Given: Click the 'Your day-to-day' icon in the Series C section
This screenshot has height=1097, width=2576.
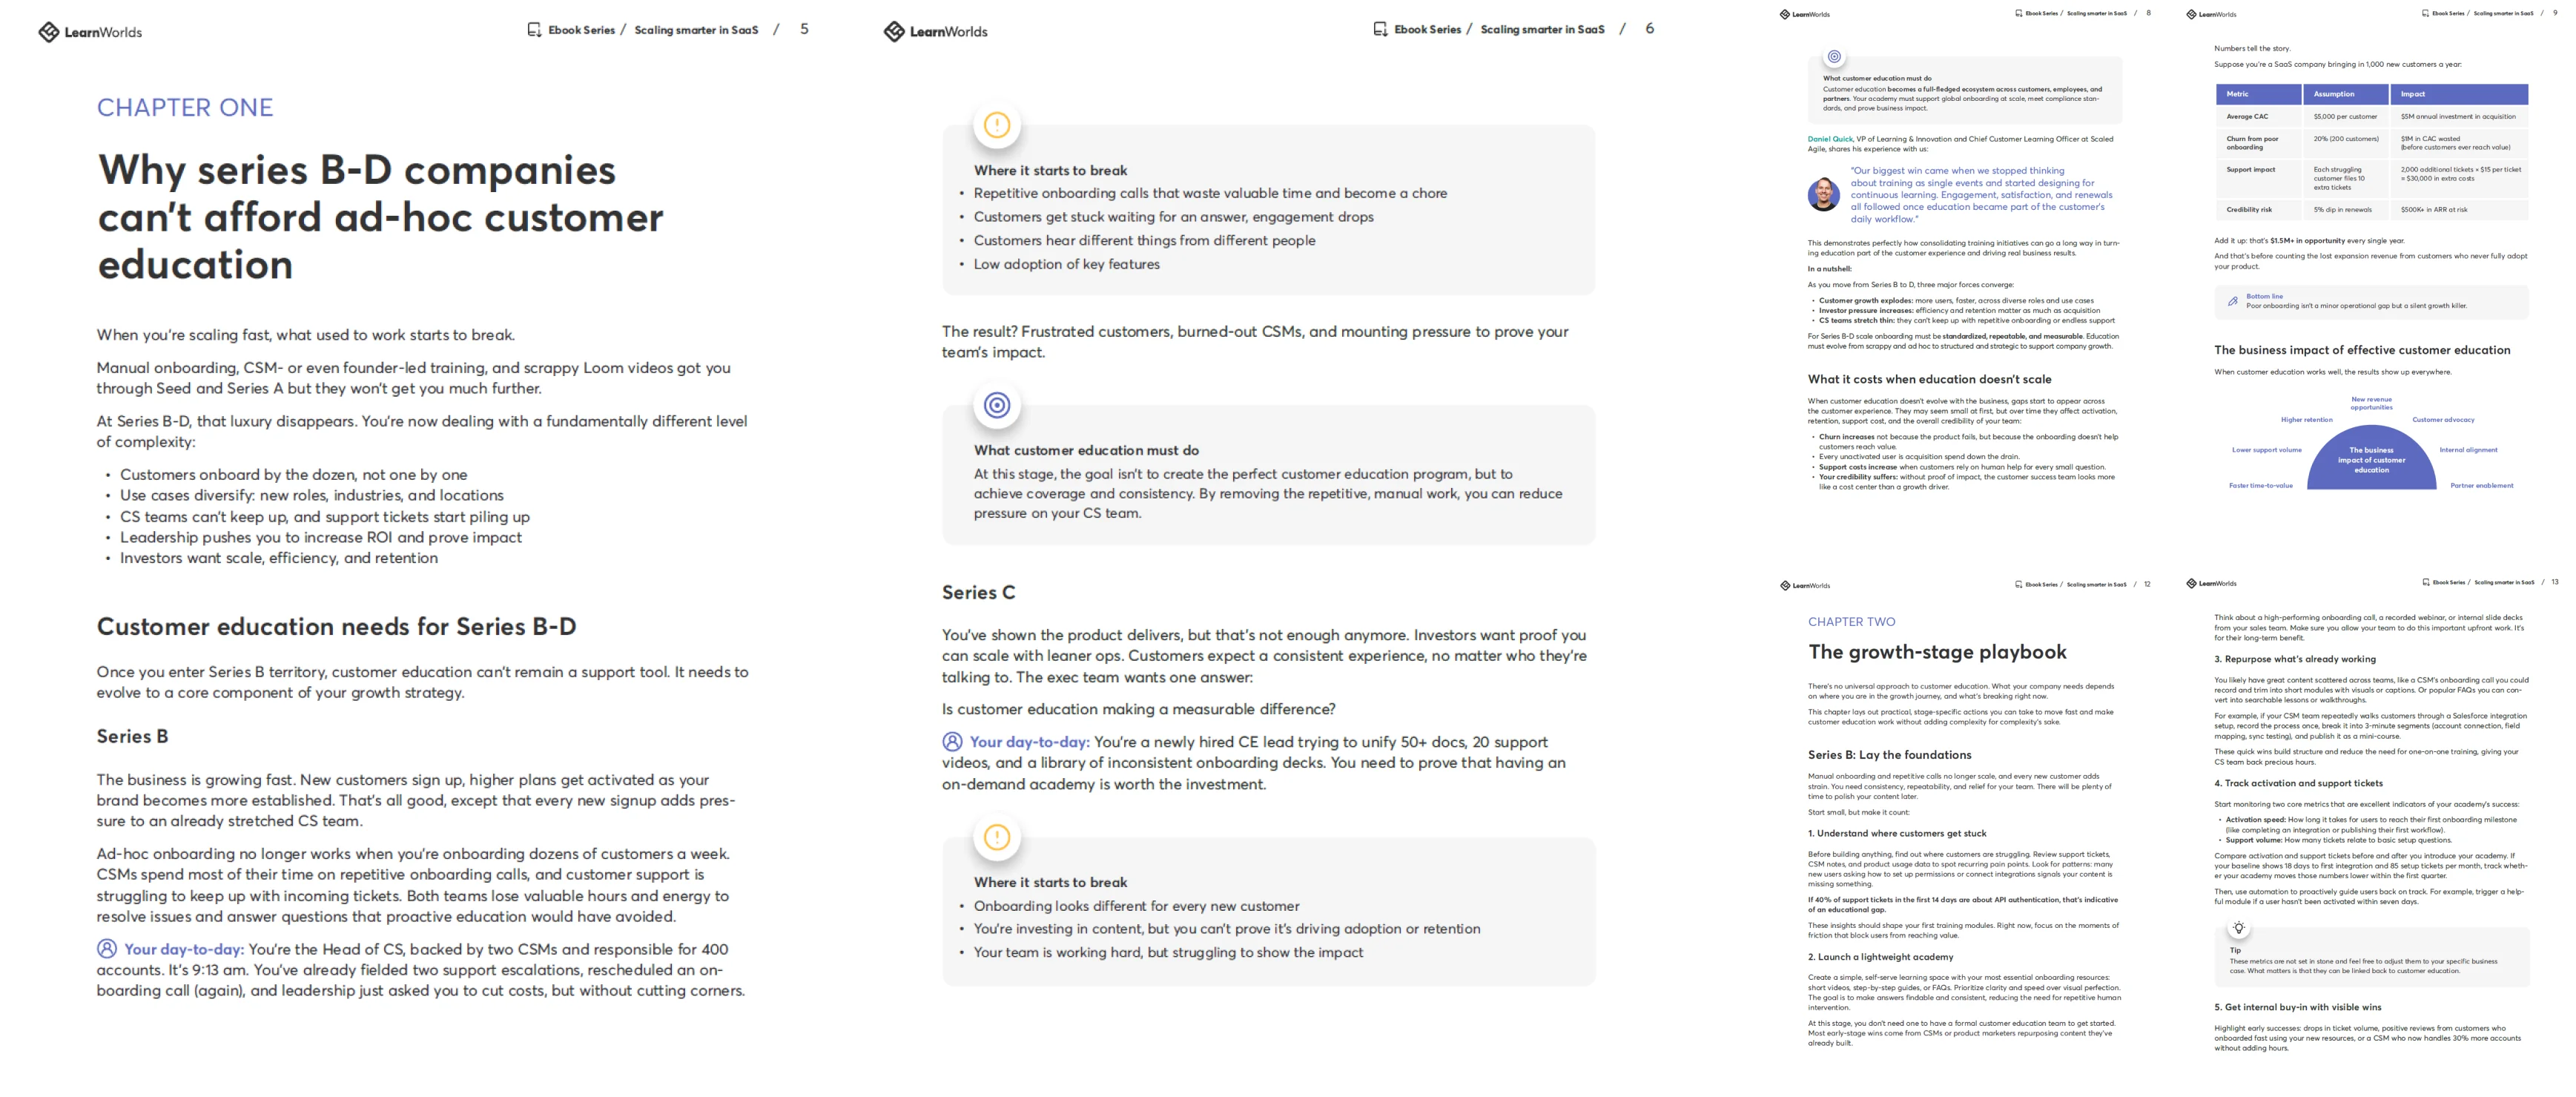Looking at the screenshot, I should pos(953,741).
